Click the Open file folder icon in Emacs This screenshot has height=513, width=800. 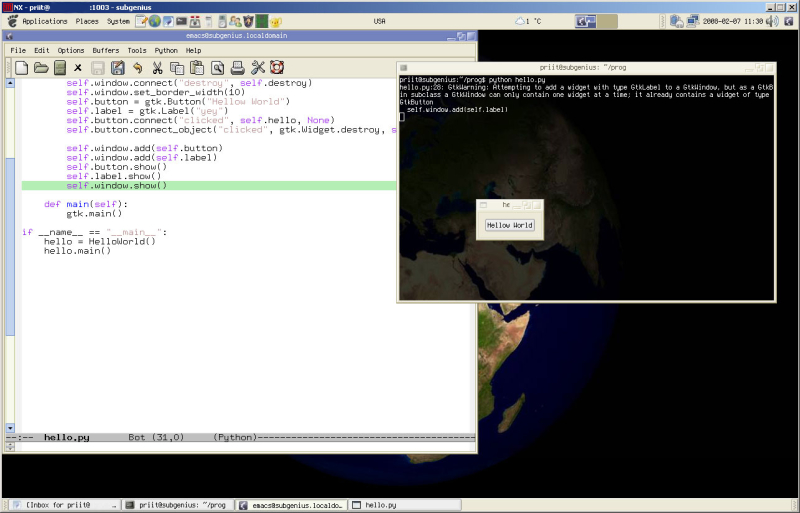tap(41, 67)
